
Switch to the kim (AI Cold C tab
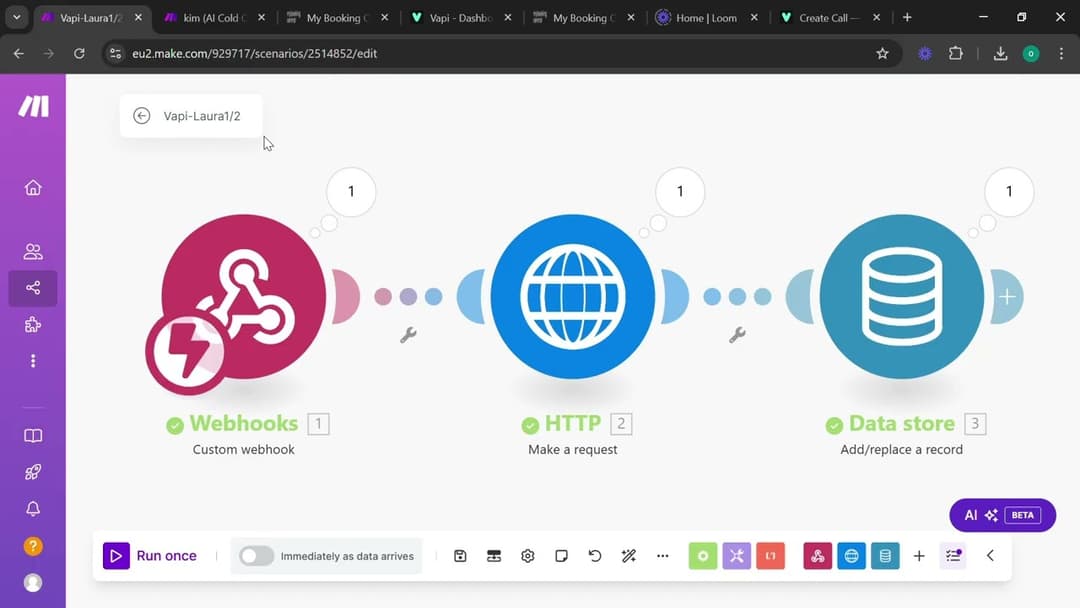click(215, 18)
